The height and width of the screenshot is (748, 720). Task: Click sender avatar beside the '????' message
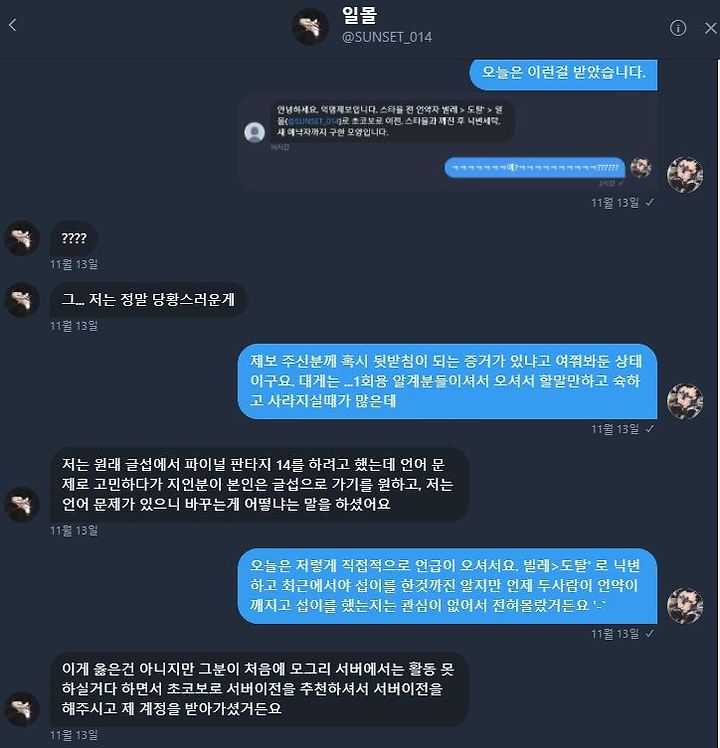click(22, 238)
